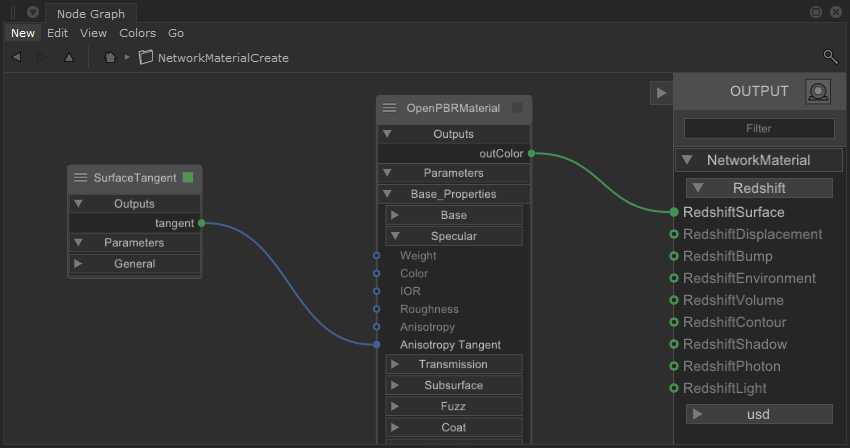Toggle the SurfaceTangent green state square
Screen dimensions: 850x448
pyautogui.click(x=188, y=177)
